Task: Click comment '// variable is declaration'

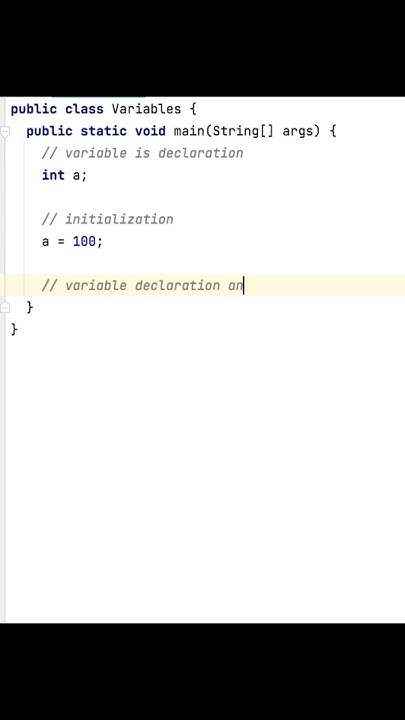Action: coord(142,153)
